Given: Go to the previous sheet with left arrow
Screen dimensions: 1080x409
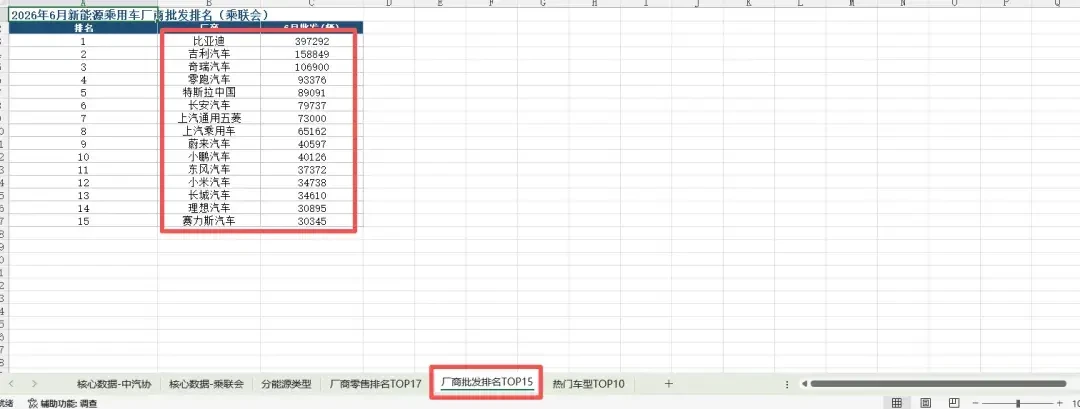Looking at the screenshot, I should (11, 384).
